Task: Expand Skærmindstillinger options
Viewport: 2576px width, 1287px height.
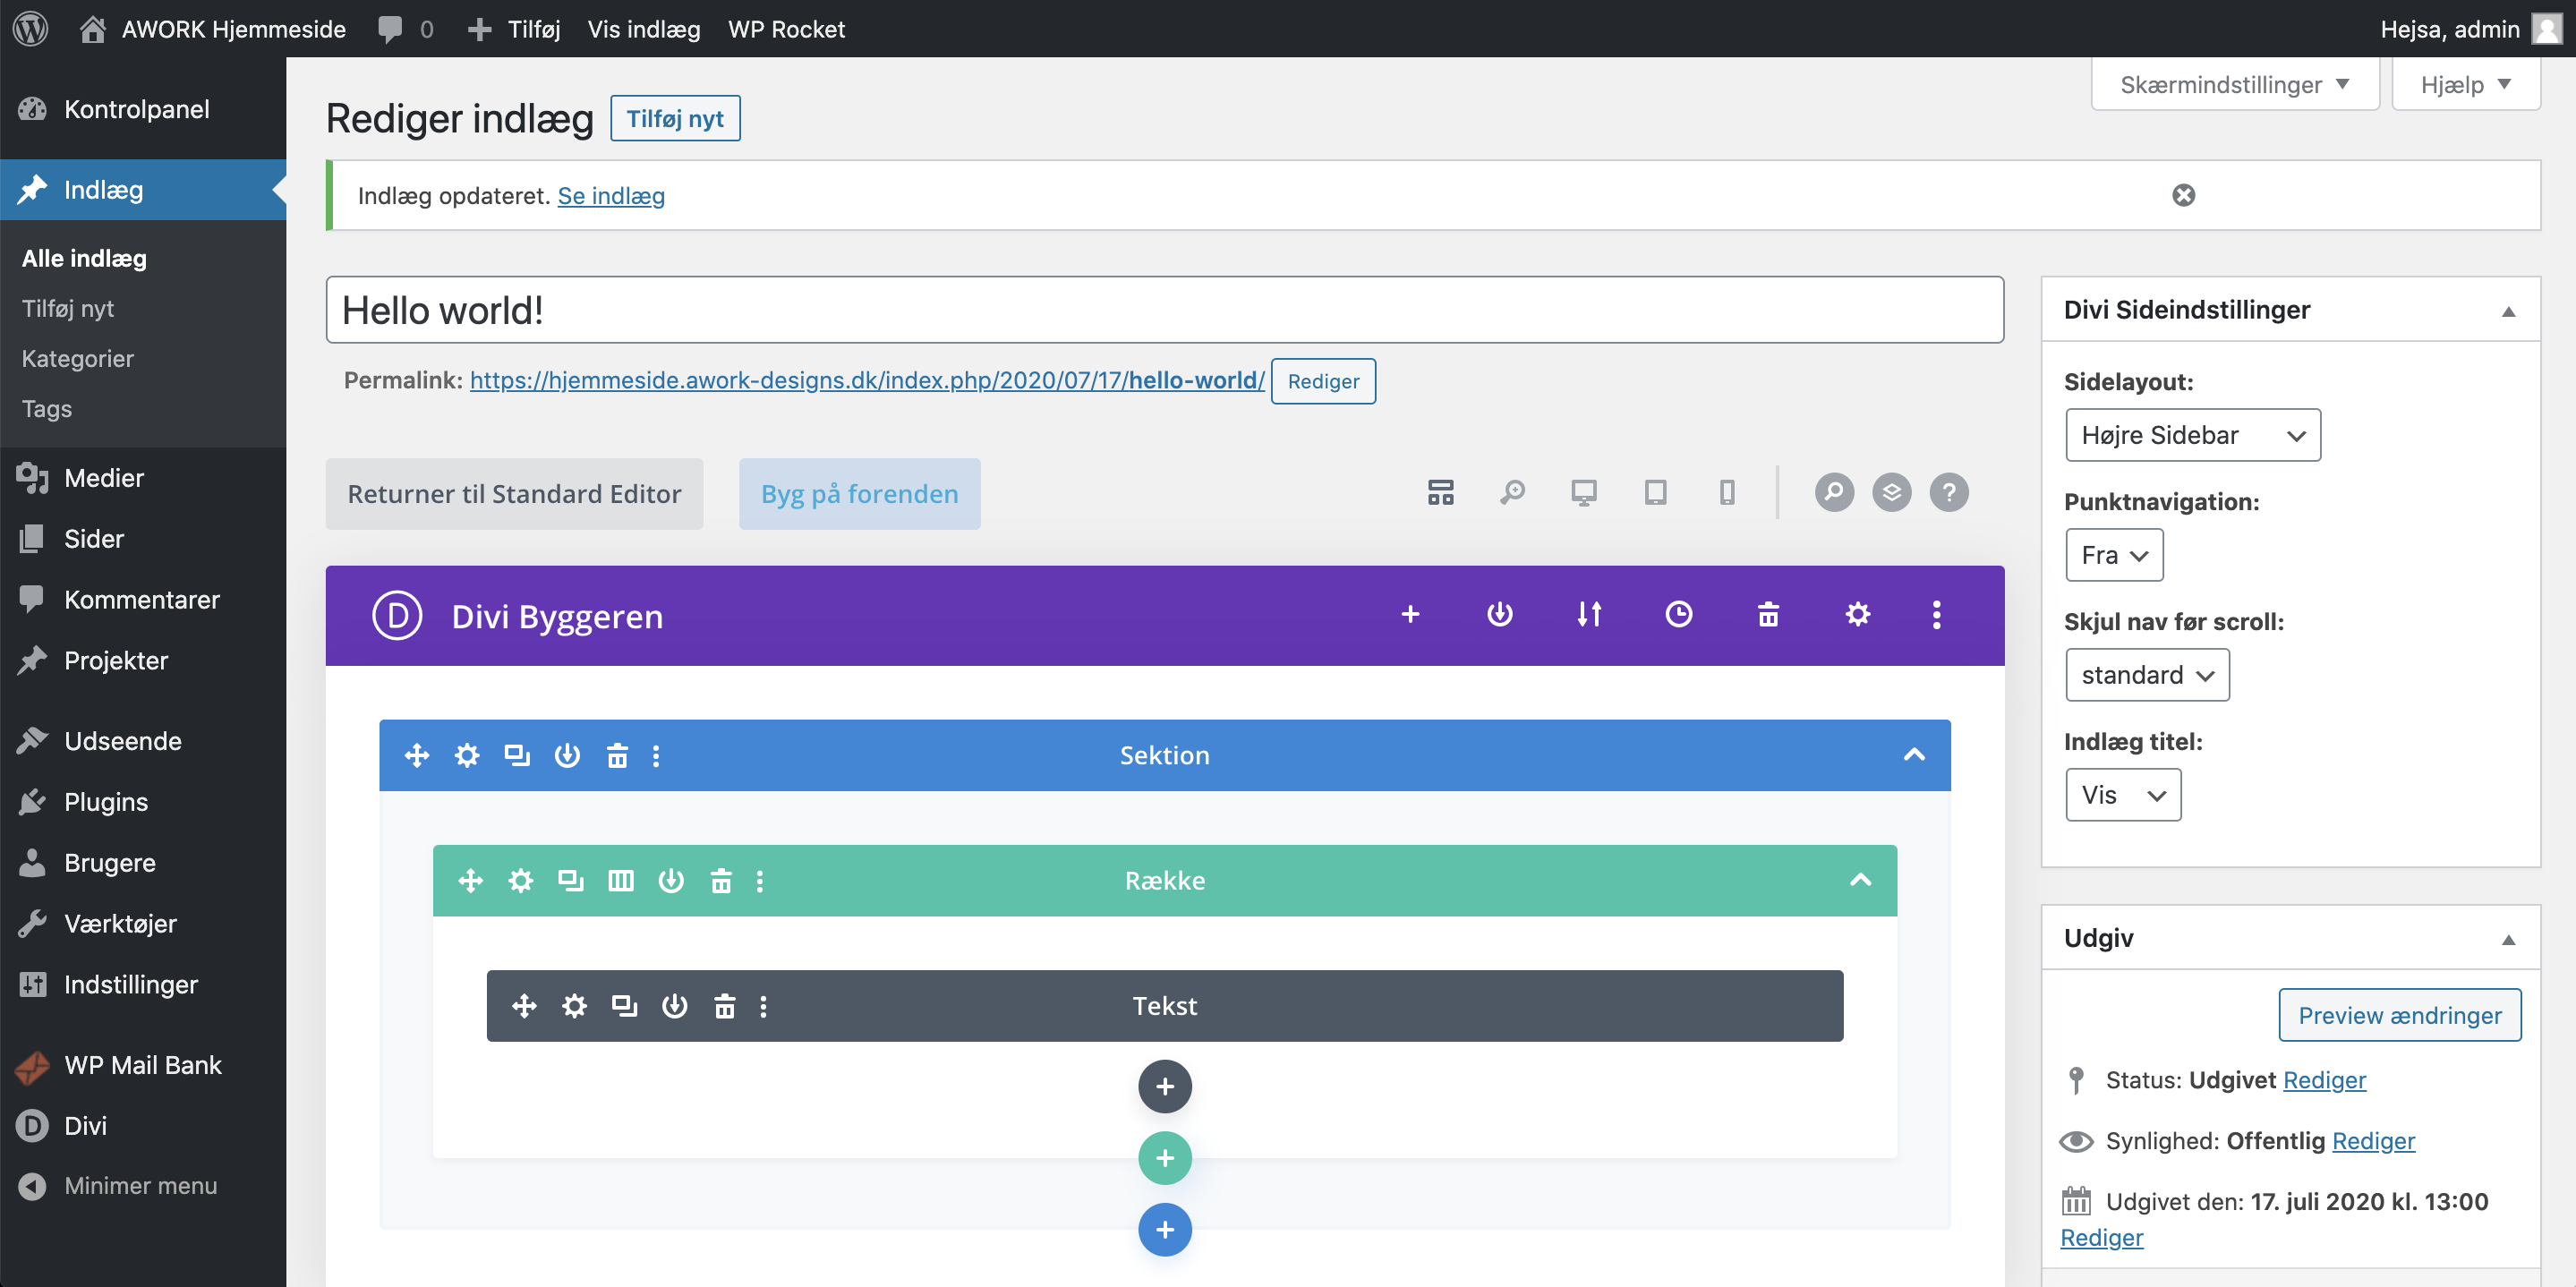Action: [2235, 84]
